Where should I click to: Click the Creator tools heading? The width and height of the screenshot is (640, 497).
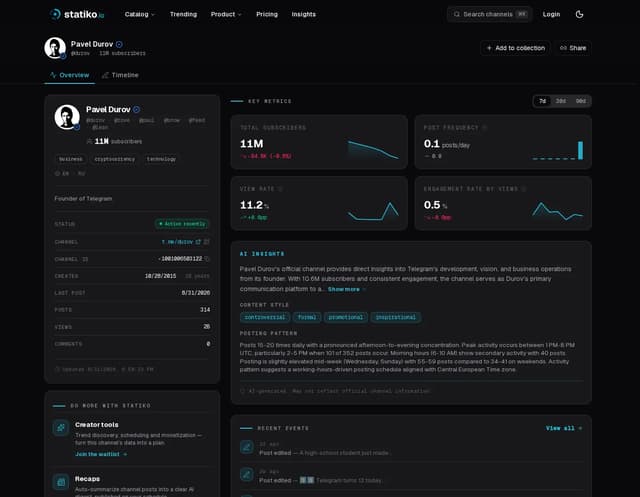(97, 425)
